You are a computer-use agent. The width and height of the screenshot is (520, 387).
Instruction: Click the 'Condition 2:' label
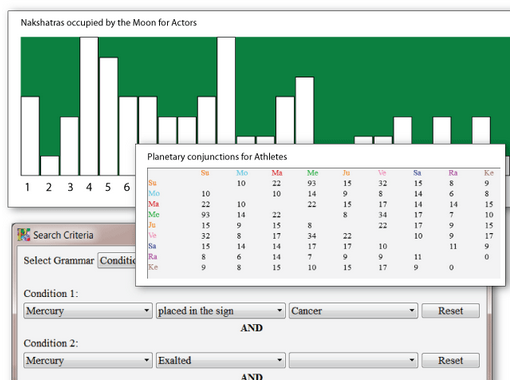(51, 343)
